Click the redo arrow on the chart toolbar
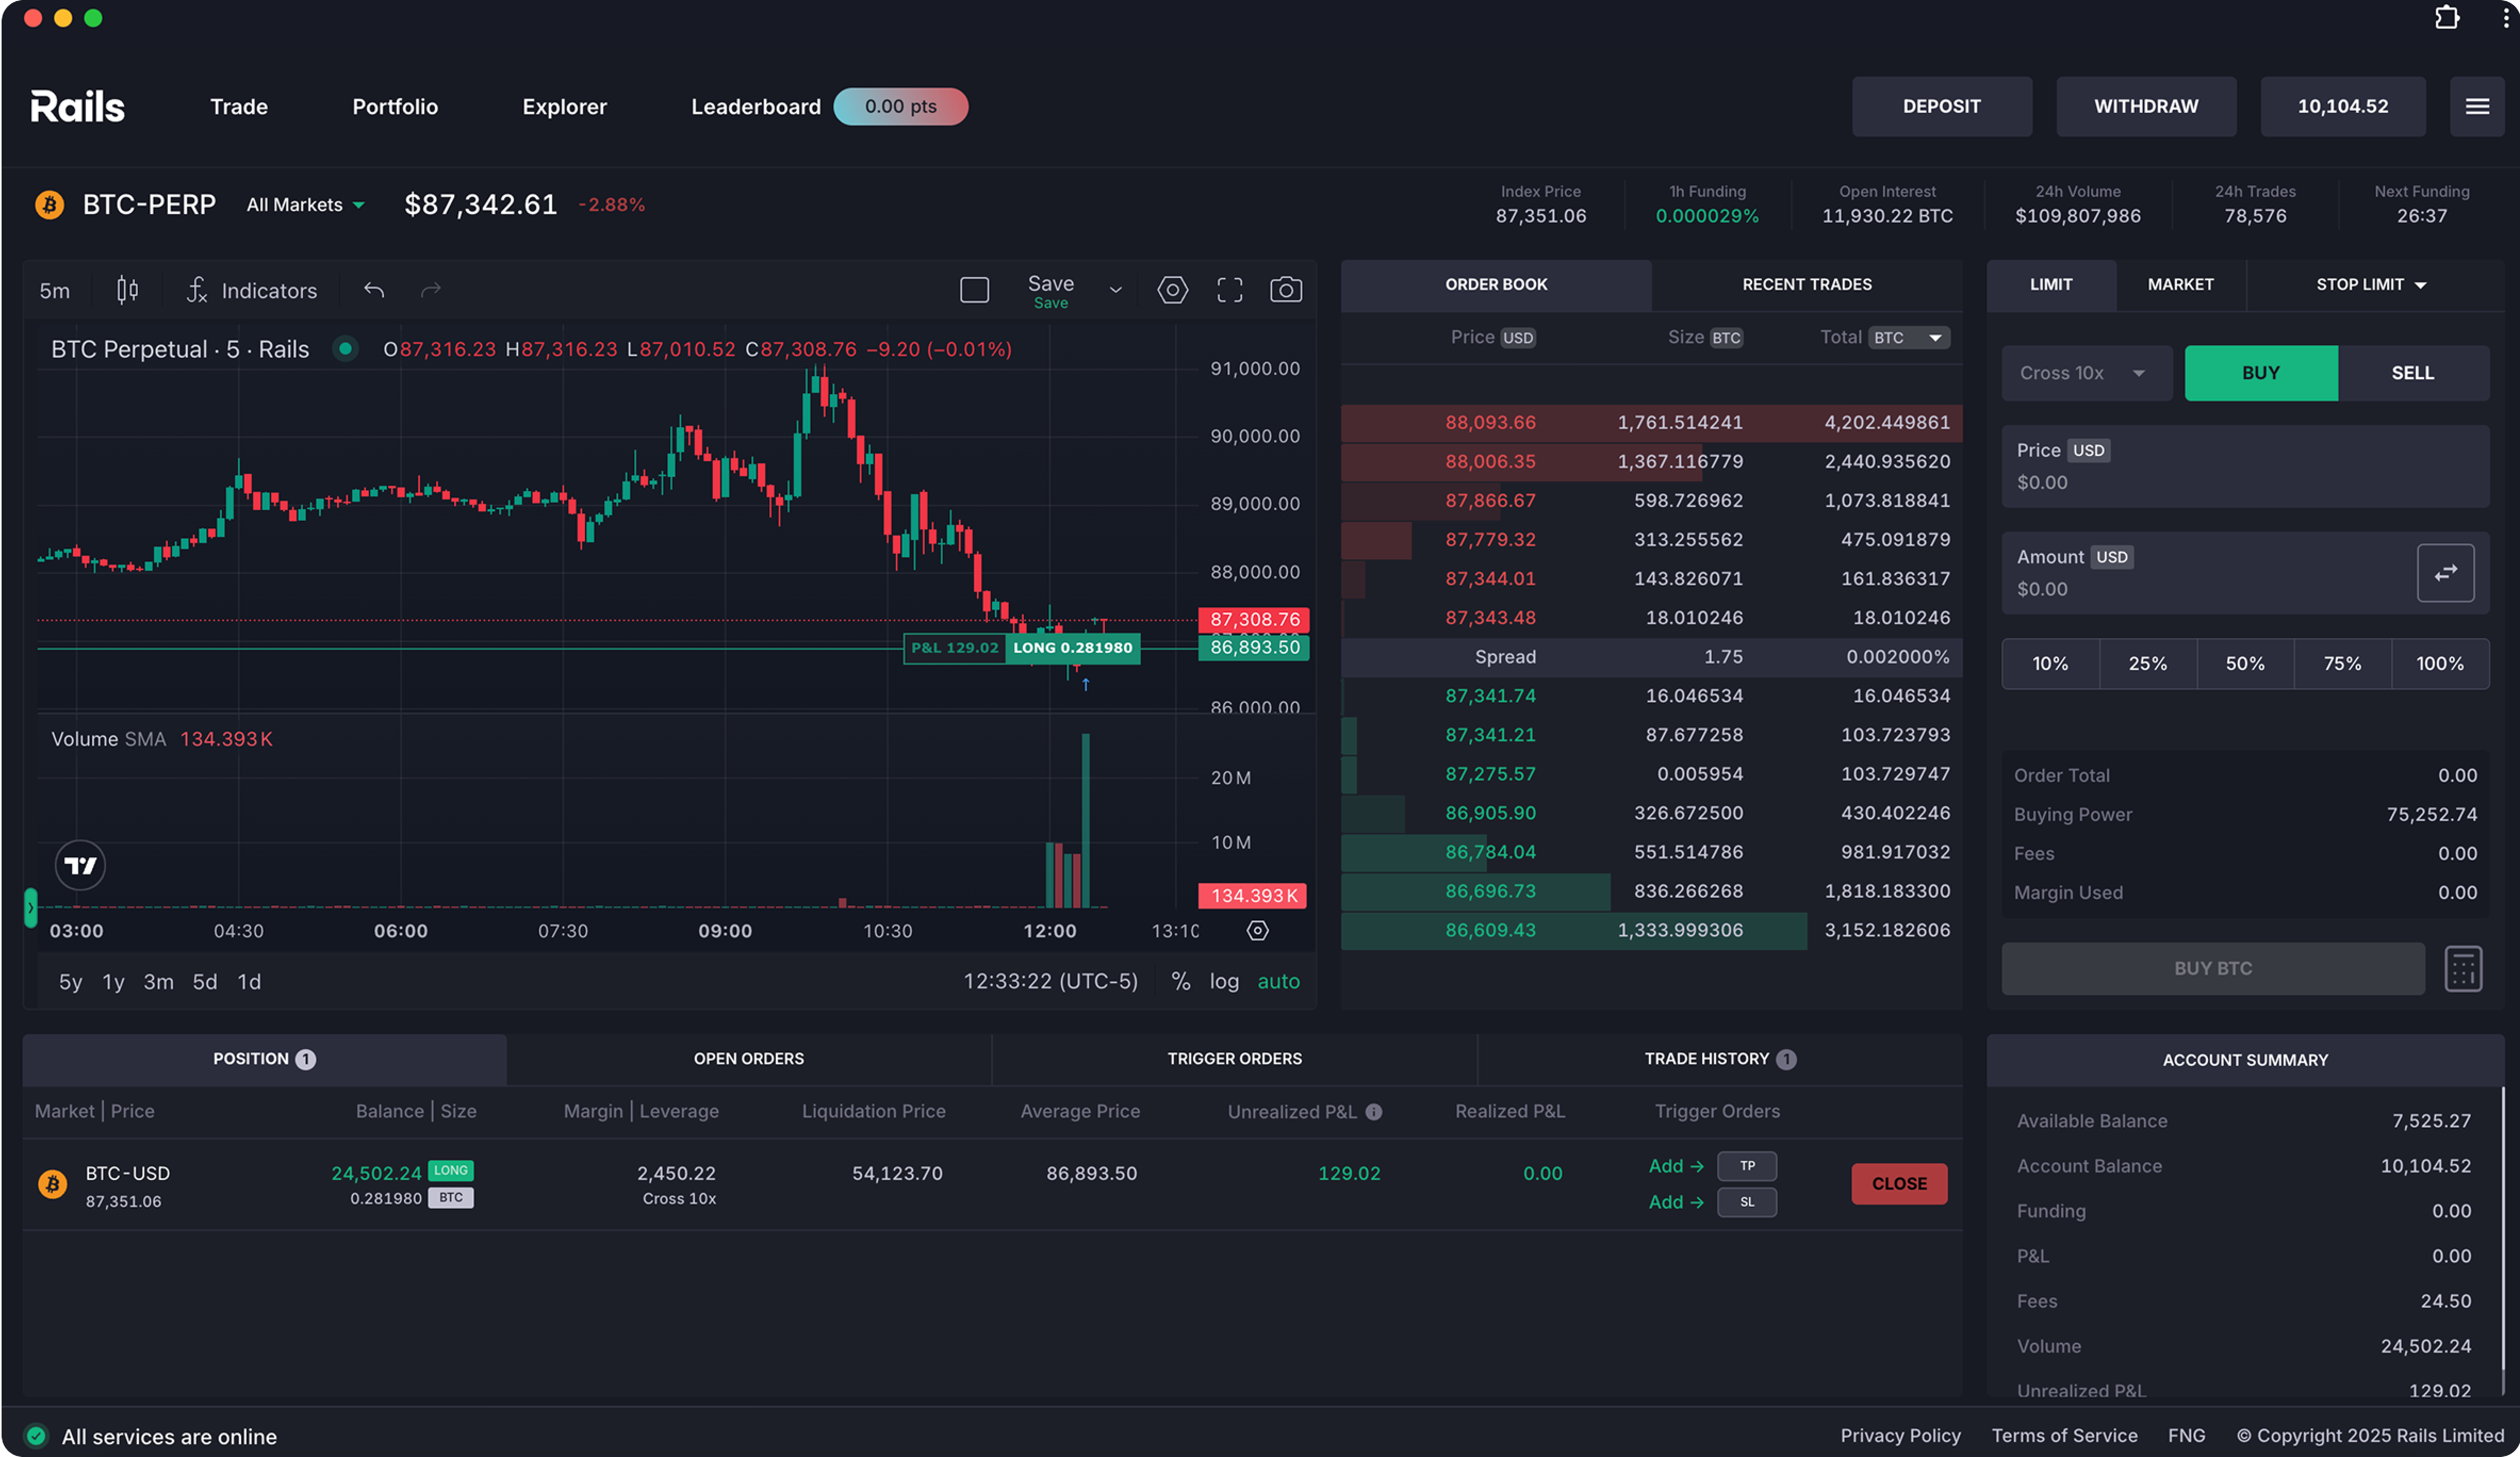2520x1457 pixels. (x=430, y=289)
